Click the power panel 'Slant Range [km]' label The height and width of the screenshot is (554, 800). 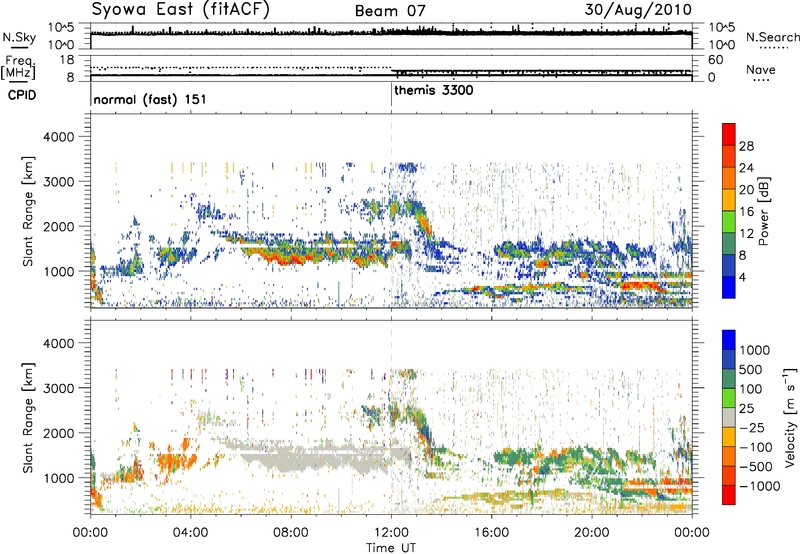pos(28,211)
